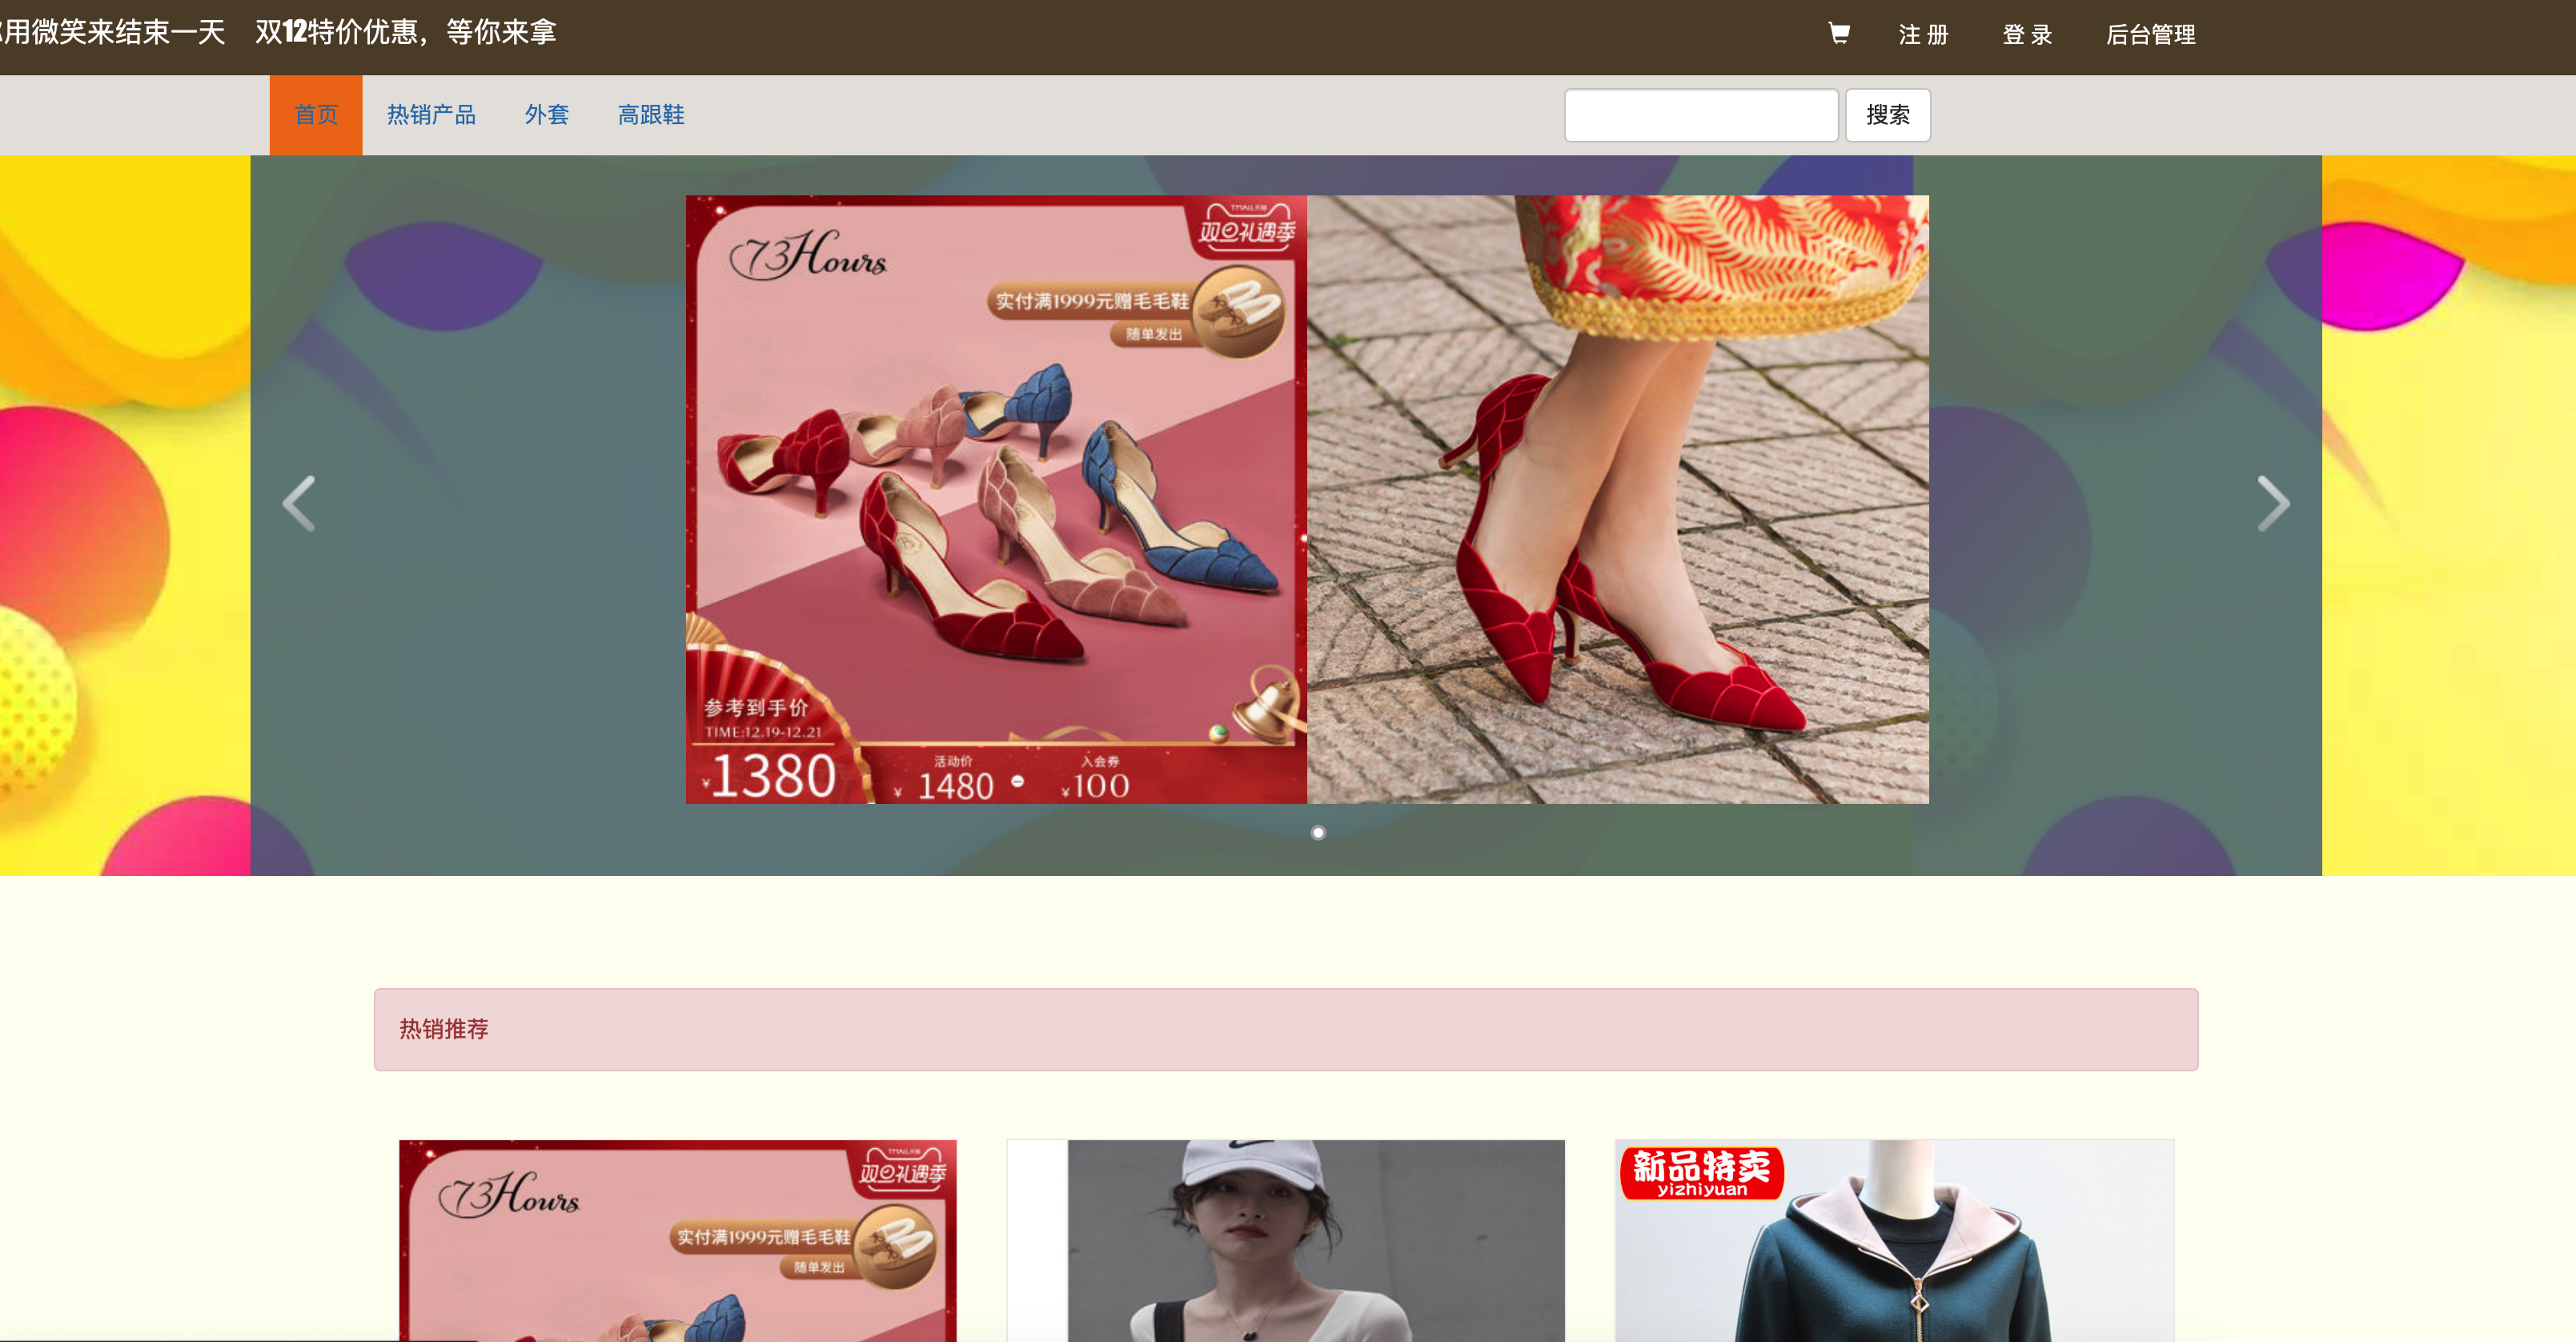Click the 热销推荐 section header
The width and height of the screenshot is (2576, 1342).
tap(1285, 1029)
